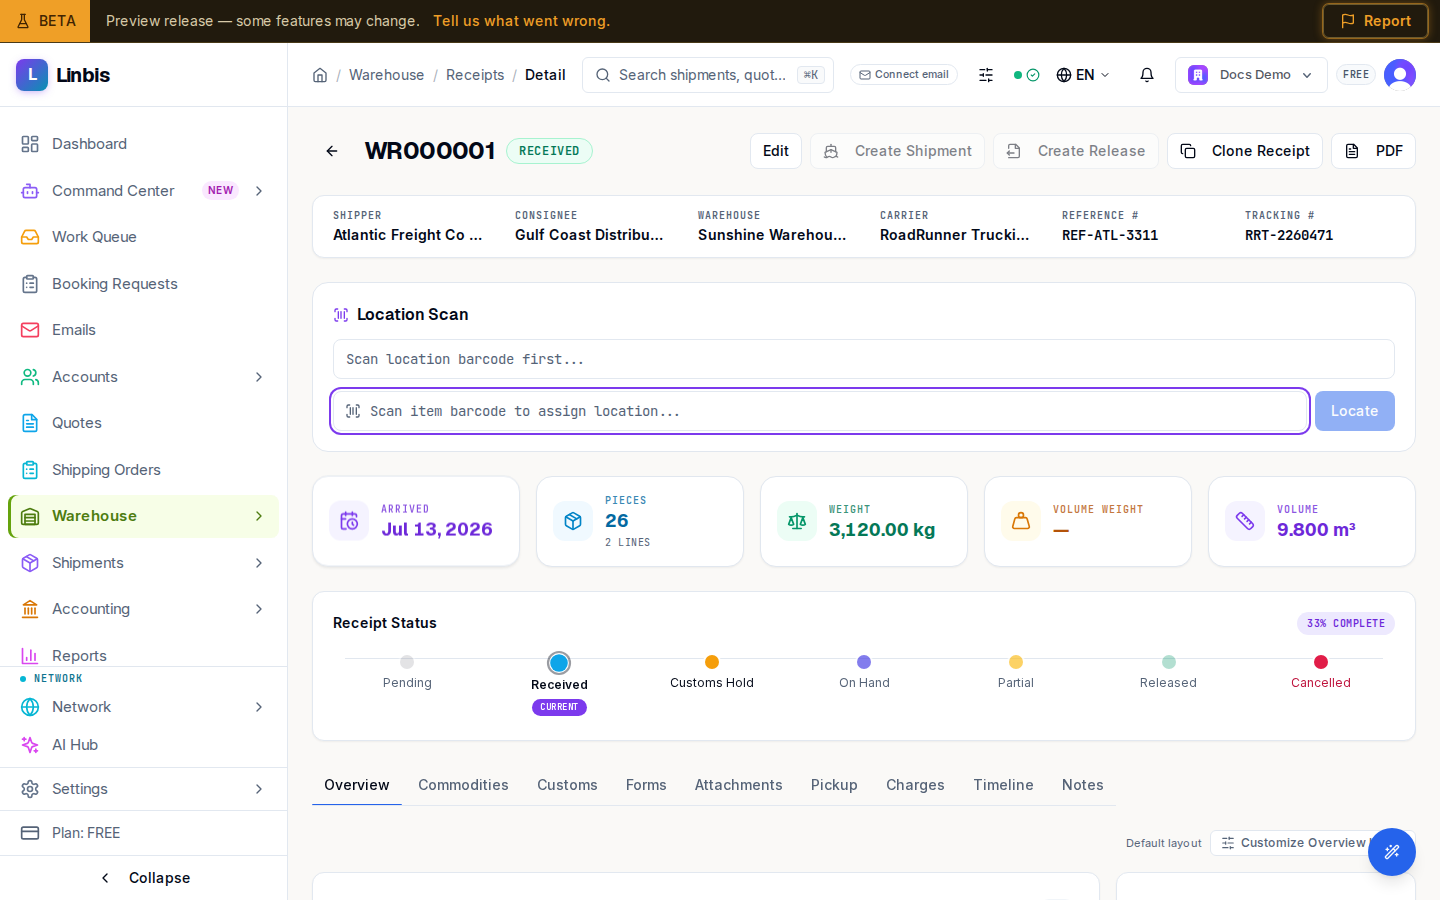This screenshot has width=1440, height=900.
Task: Open the EN language dropdown
Action: pyautogui.click(x=1083, y=75)
